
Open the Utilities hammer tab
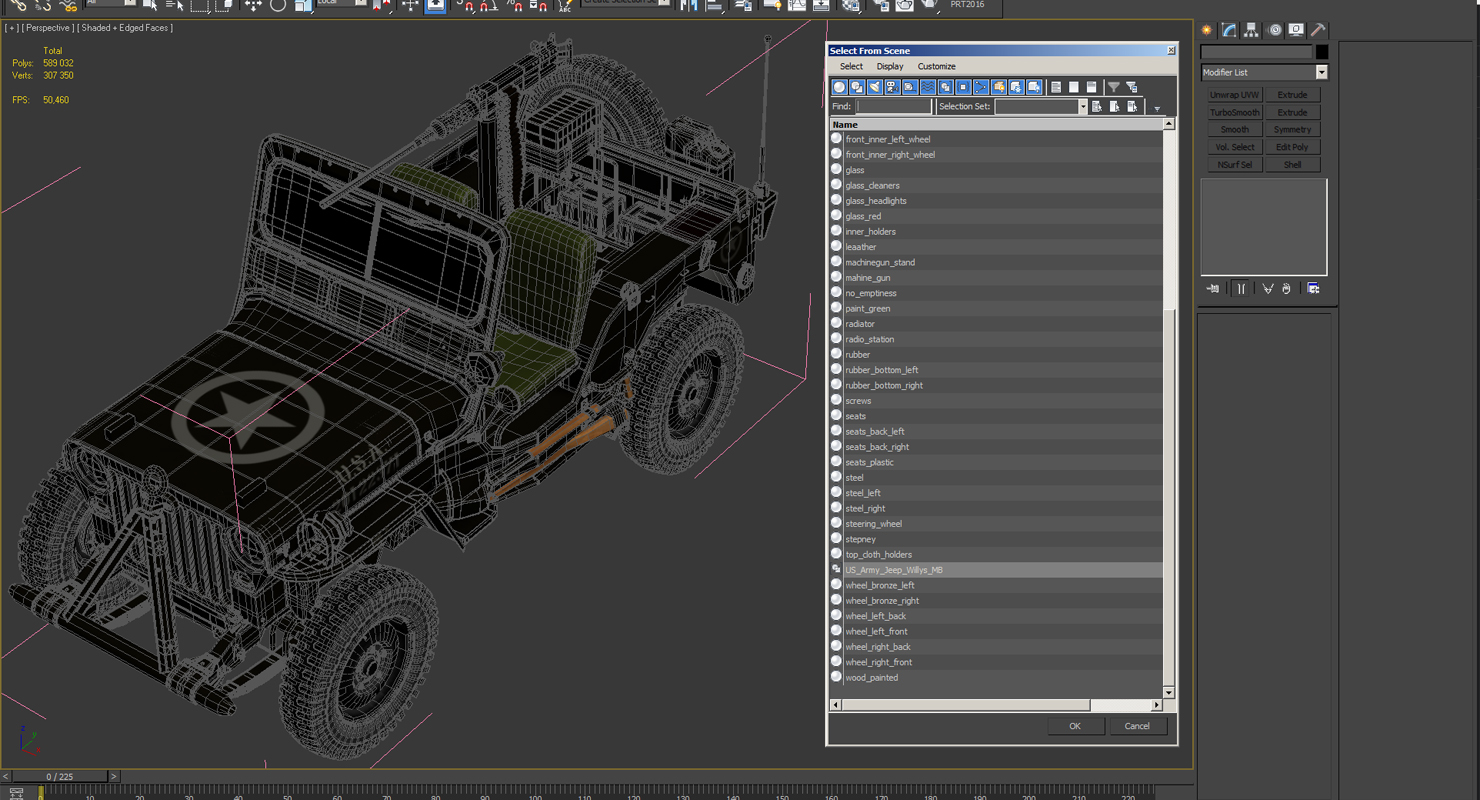tap(1318, 30)
